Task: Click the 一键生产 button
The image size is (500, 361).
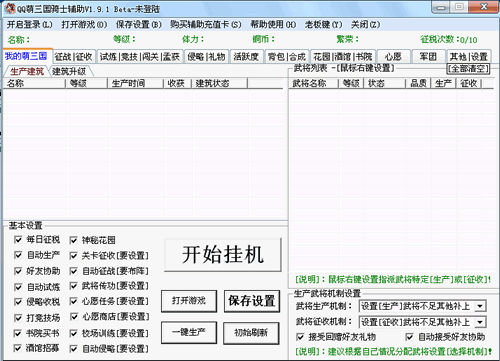Action: tap(189, 333)
